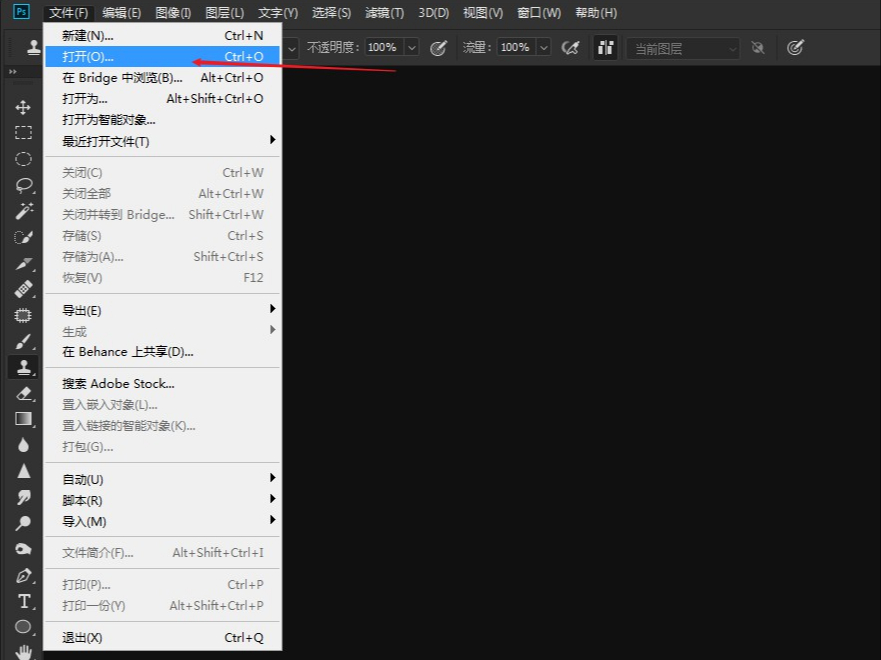Toggle pressure for opacity button
This screenshot has width=881, height=660.
[438, 48]
